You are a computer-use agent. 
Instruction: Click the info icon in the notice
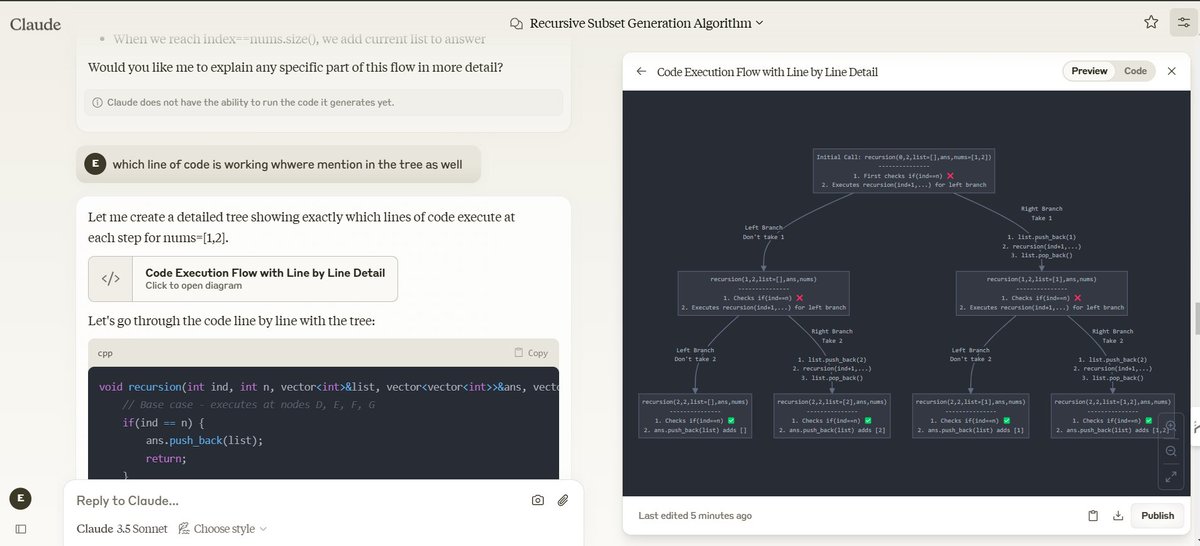[97, 103]
